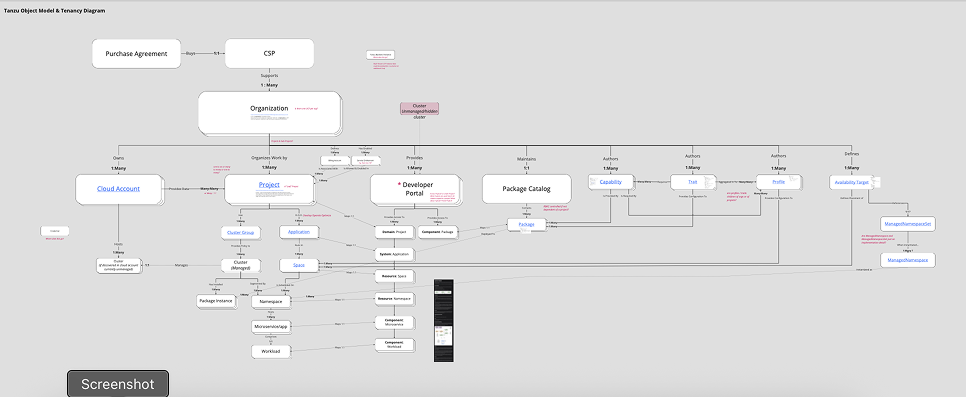Select the Workload node on the left
966x397 pixels.
coord(270,351)
